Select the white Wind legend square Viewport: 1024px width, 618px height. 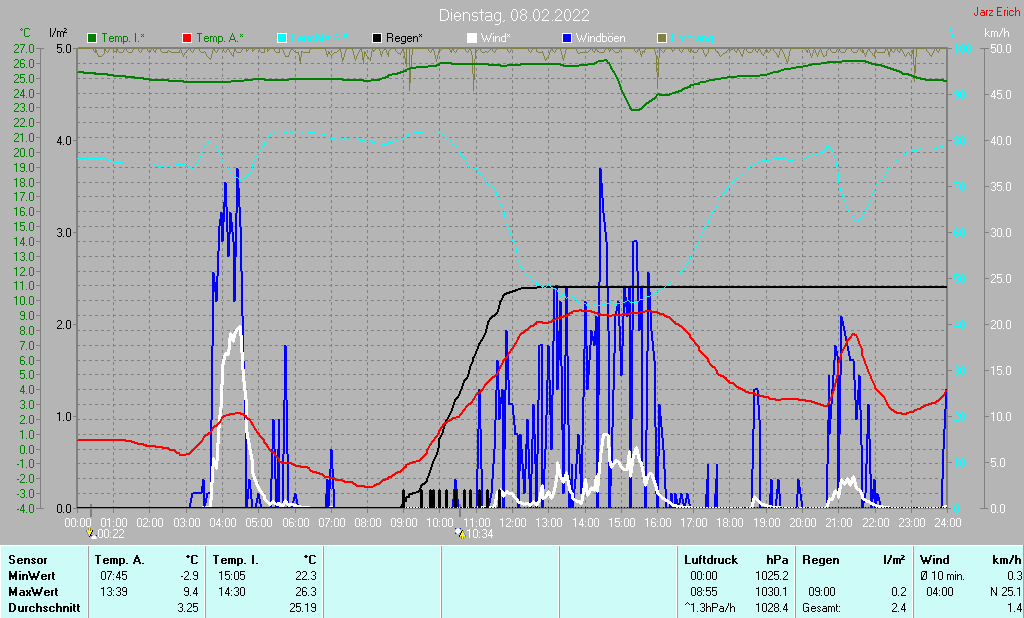[x=472, y=38]
